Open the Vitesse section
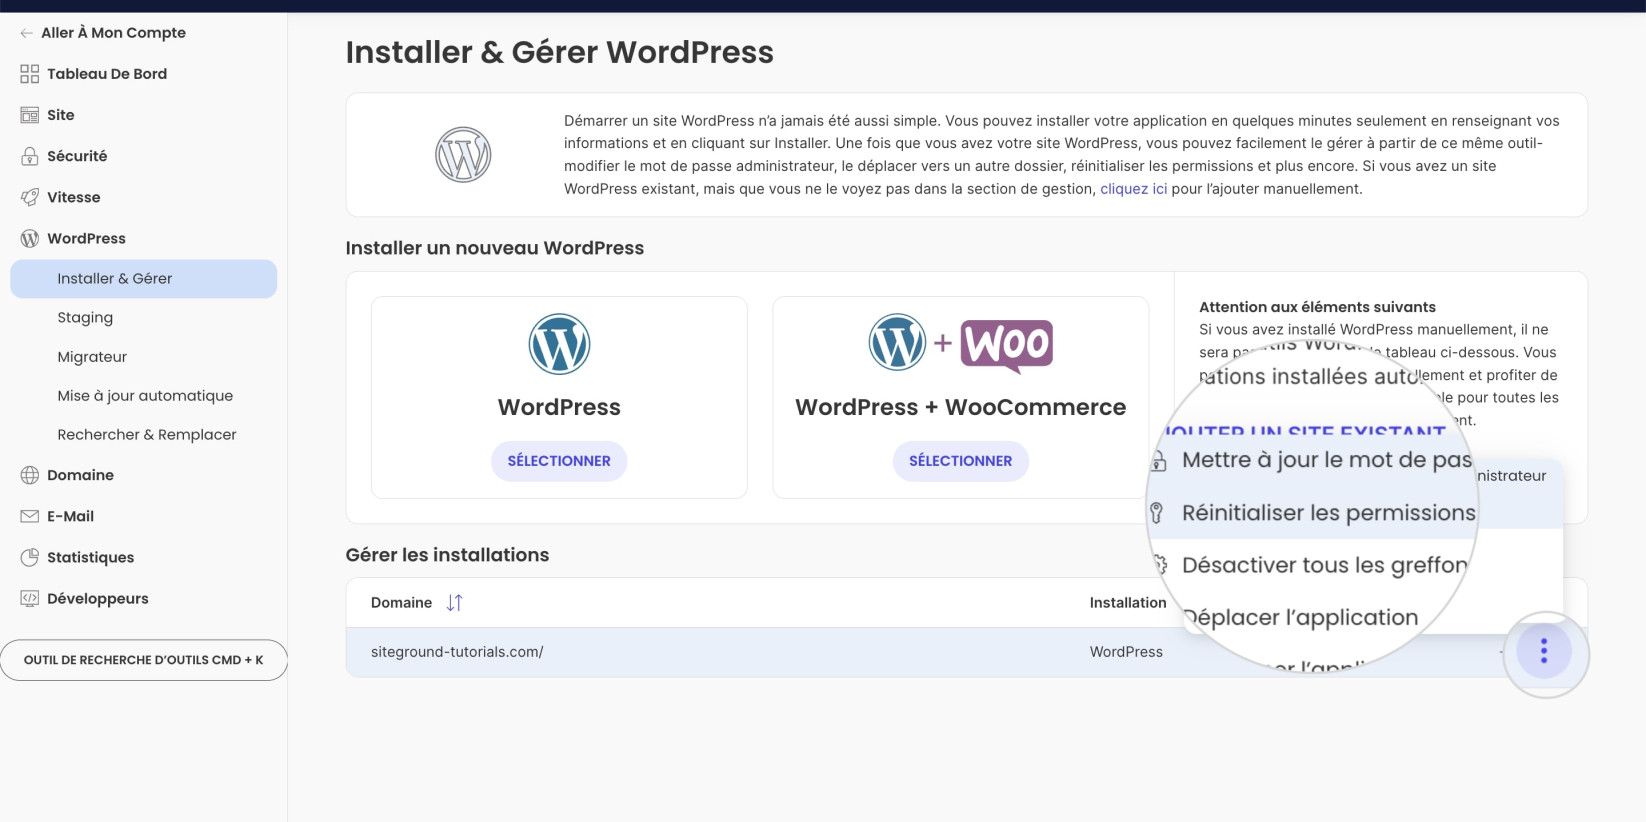The image size is (1646, 822). tap(74, 197)
